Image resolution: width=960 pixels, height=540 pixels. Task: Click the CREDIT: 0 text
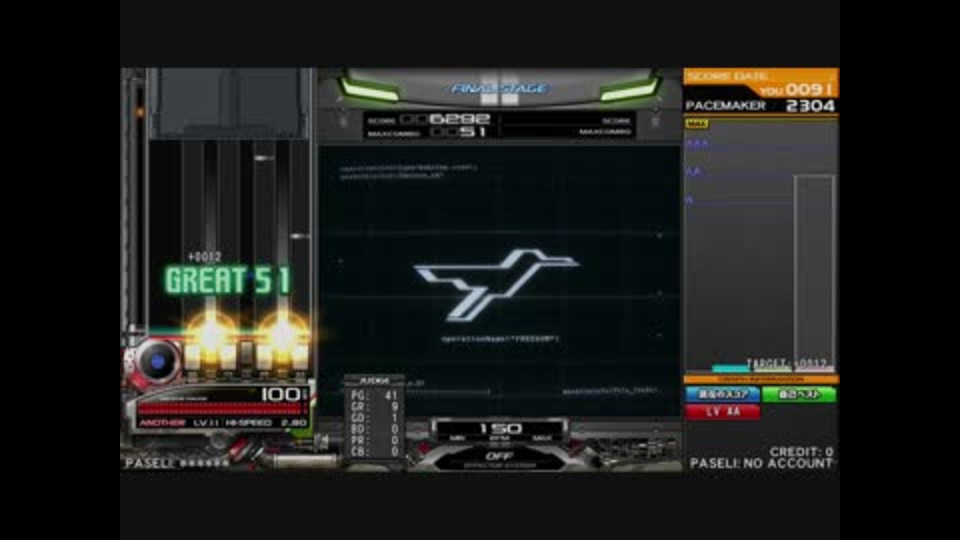coord(801,452)
